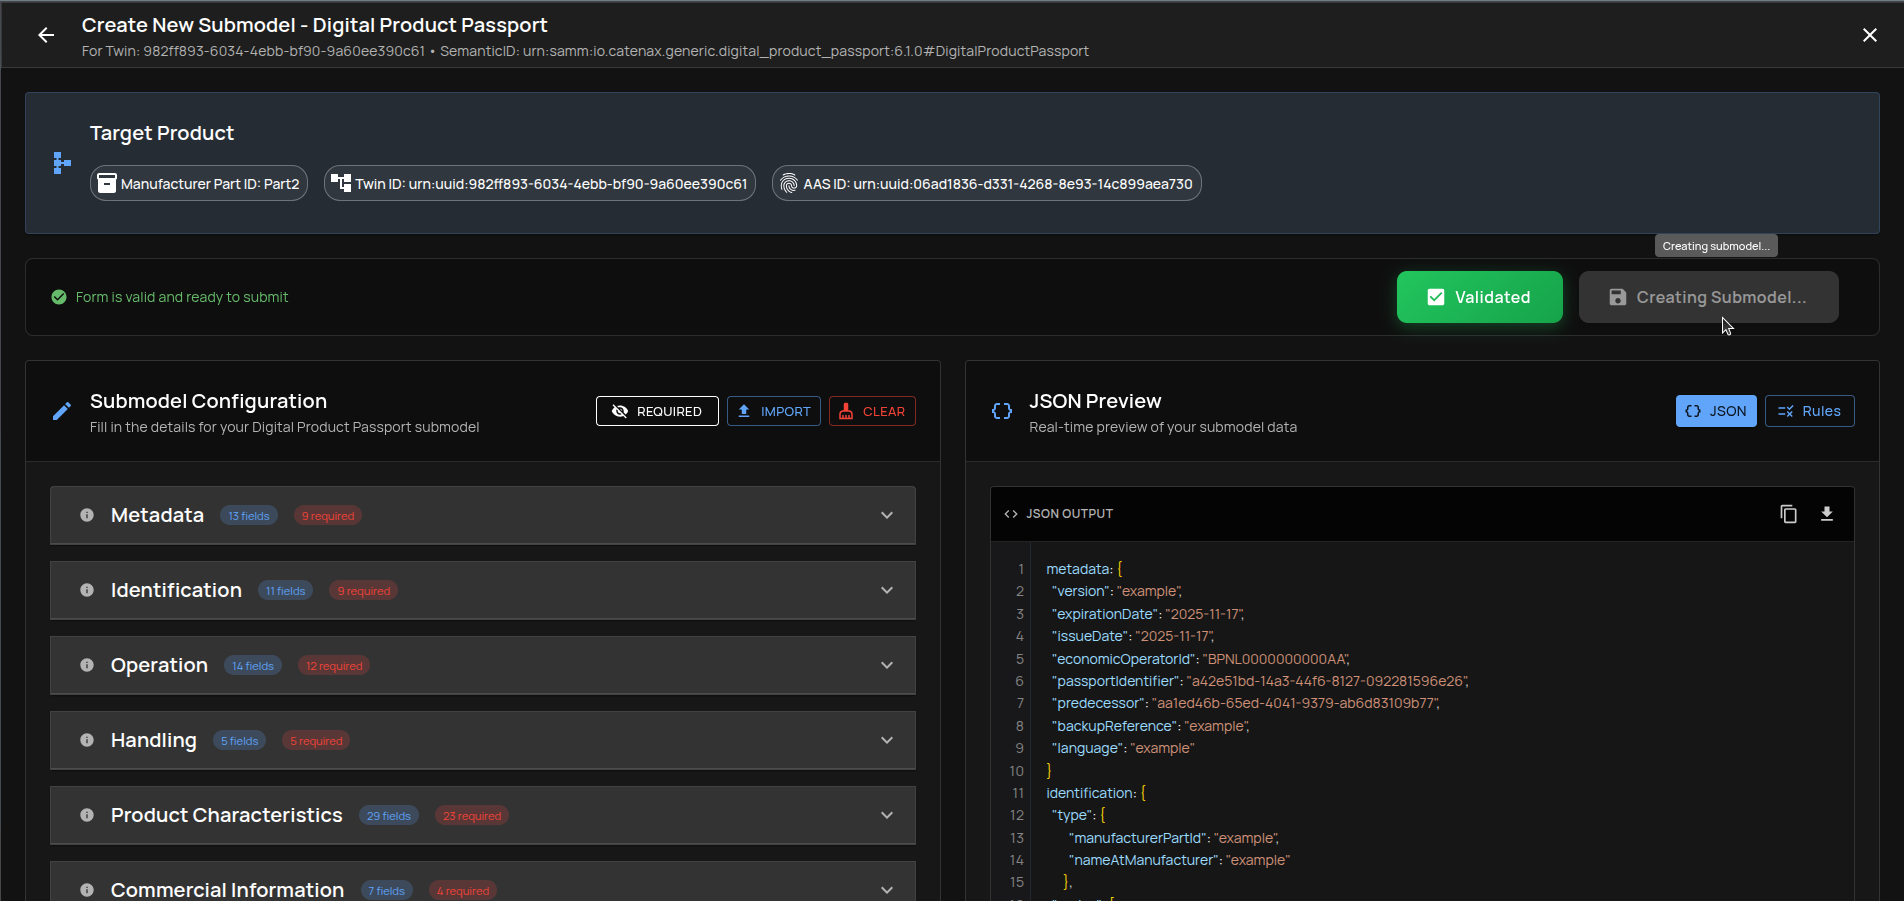Image resolution: width=1904 pixels, height=901 pixels.
Task: Click the Validated button
Action: pyautogui.click(x=1479, y=297)
